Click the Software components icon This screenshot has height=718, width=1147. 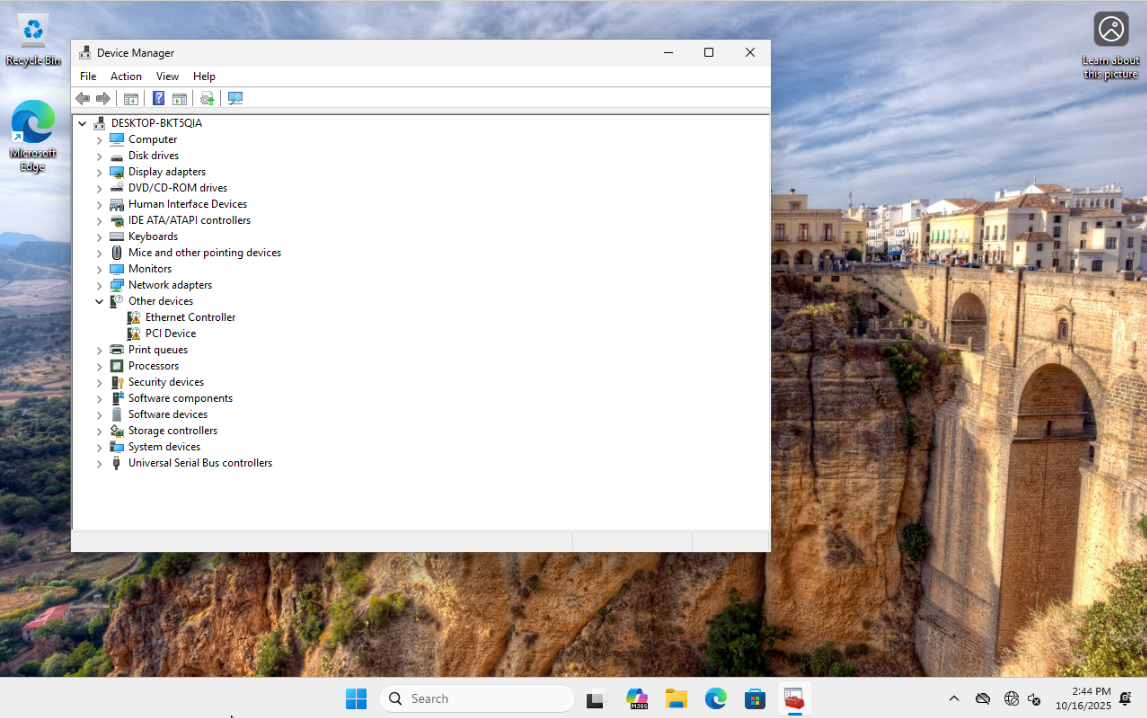(x=116, y=398)
